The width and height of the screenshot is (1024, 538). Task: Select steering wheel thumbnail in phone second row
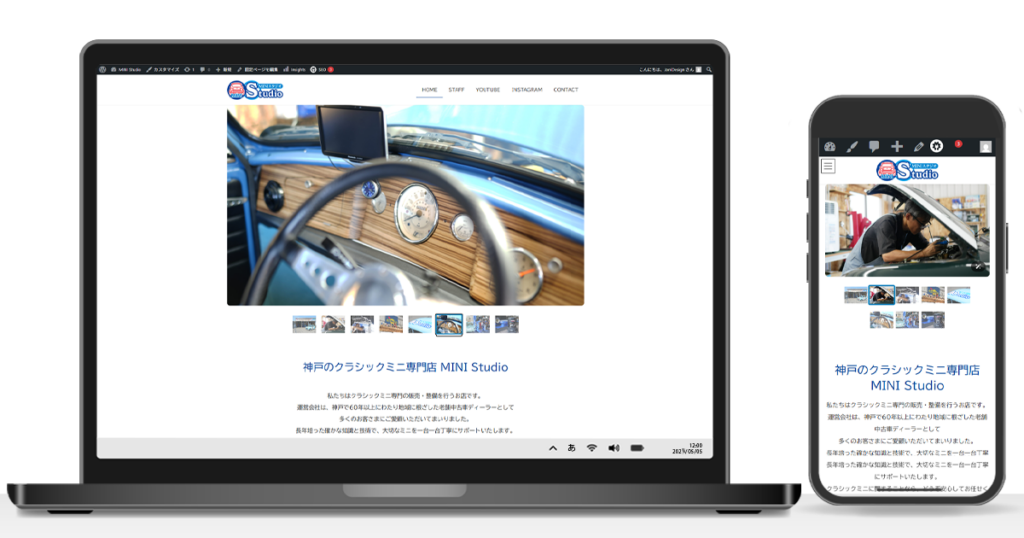point(882,320)
